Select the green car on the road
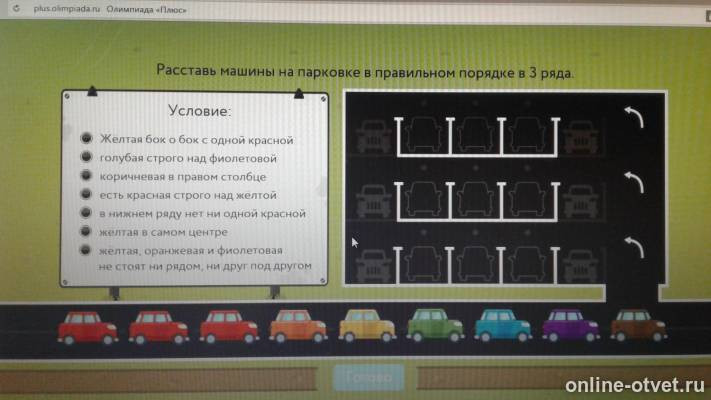The image size is (711, 400). coord(435,325)
